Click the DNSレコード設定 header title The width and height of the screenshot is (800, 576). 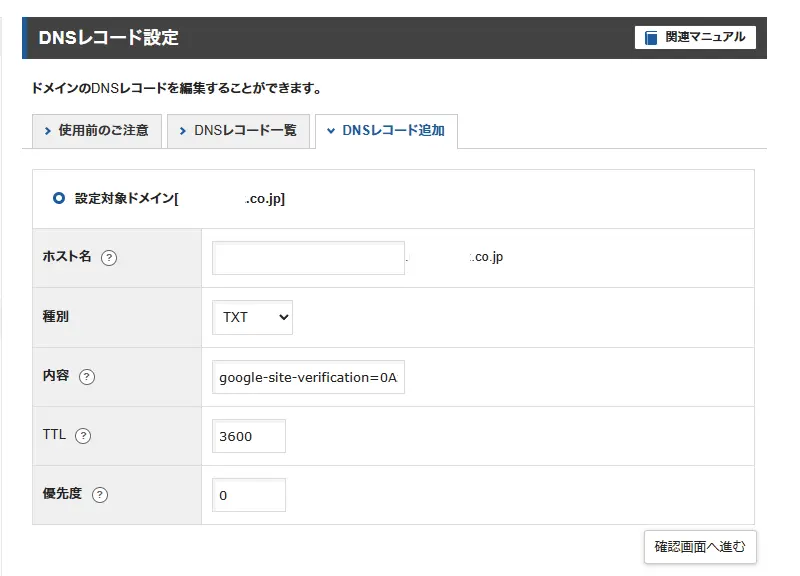[x=108, y=38]
